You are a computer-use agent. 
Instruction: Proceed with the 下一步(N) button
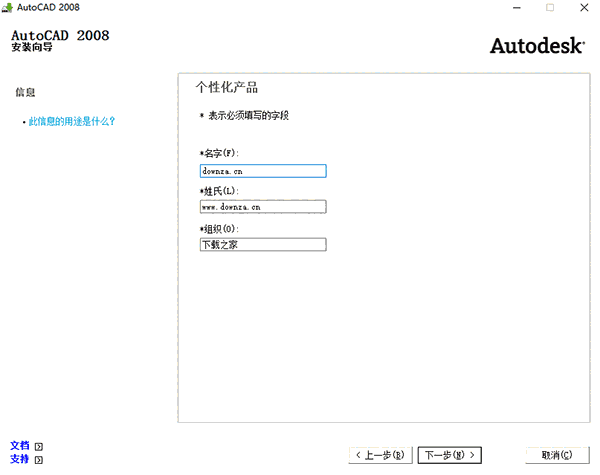450,455
